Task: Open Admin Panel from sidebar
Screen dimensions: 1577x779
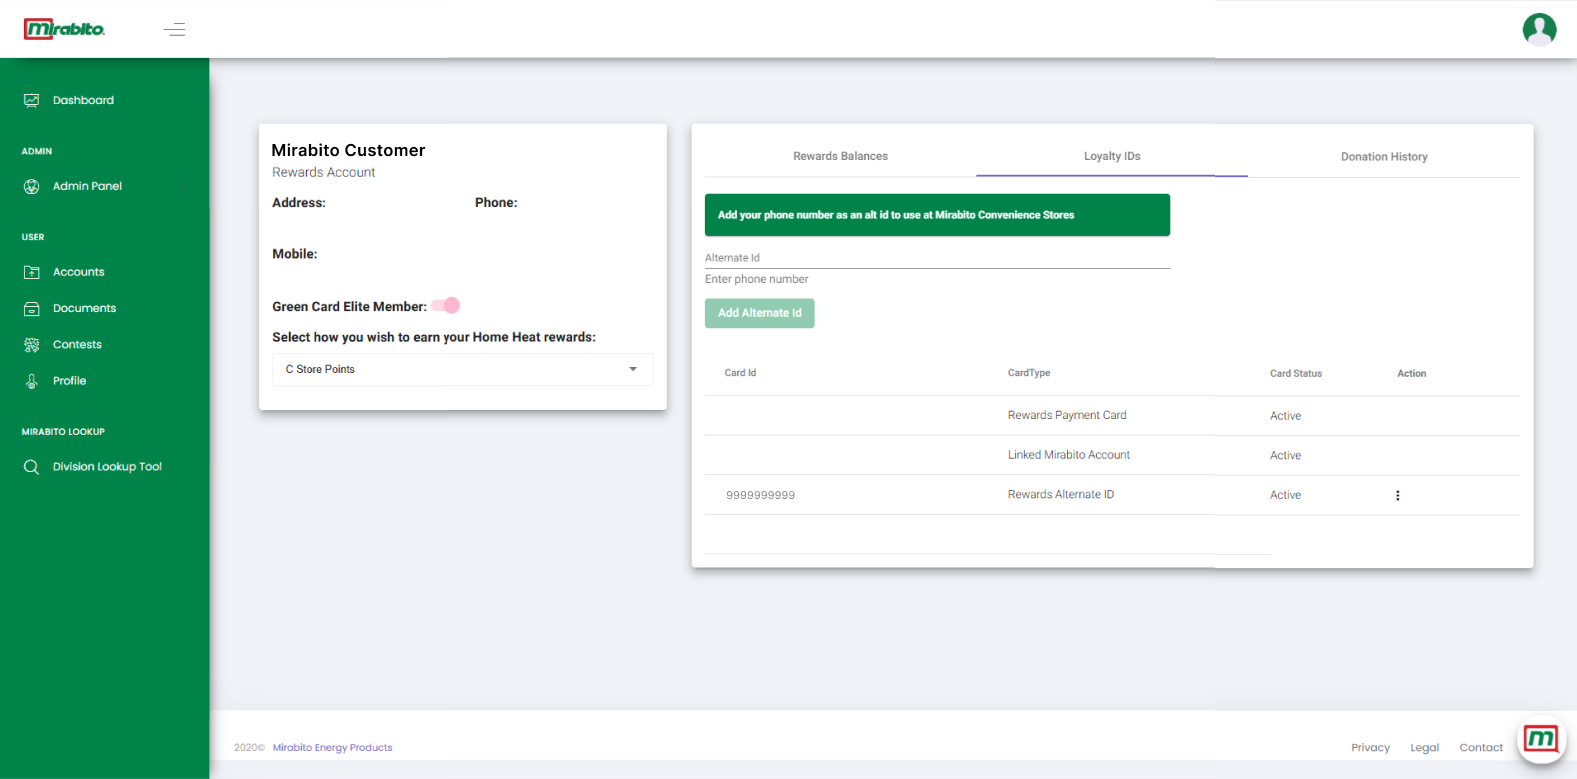Action: (x=87, y=186)
